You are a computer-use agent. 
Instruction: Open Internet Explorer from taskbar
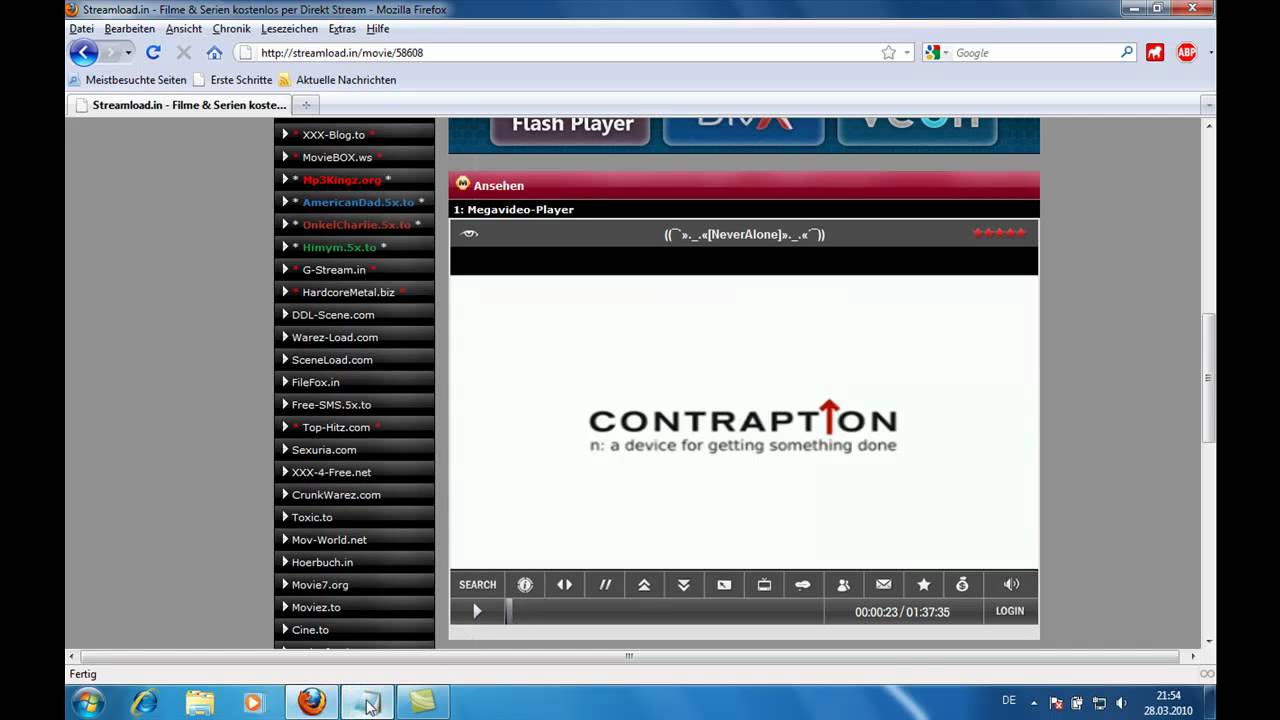click(x=144, y=703)
